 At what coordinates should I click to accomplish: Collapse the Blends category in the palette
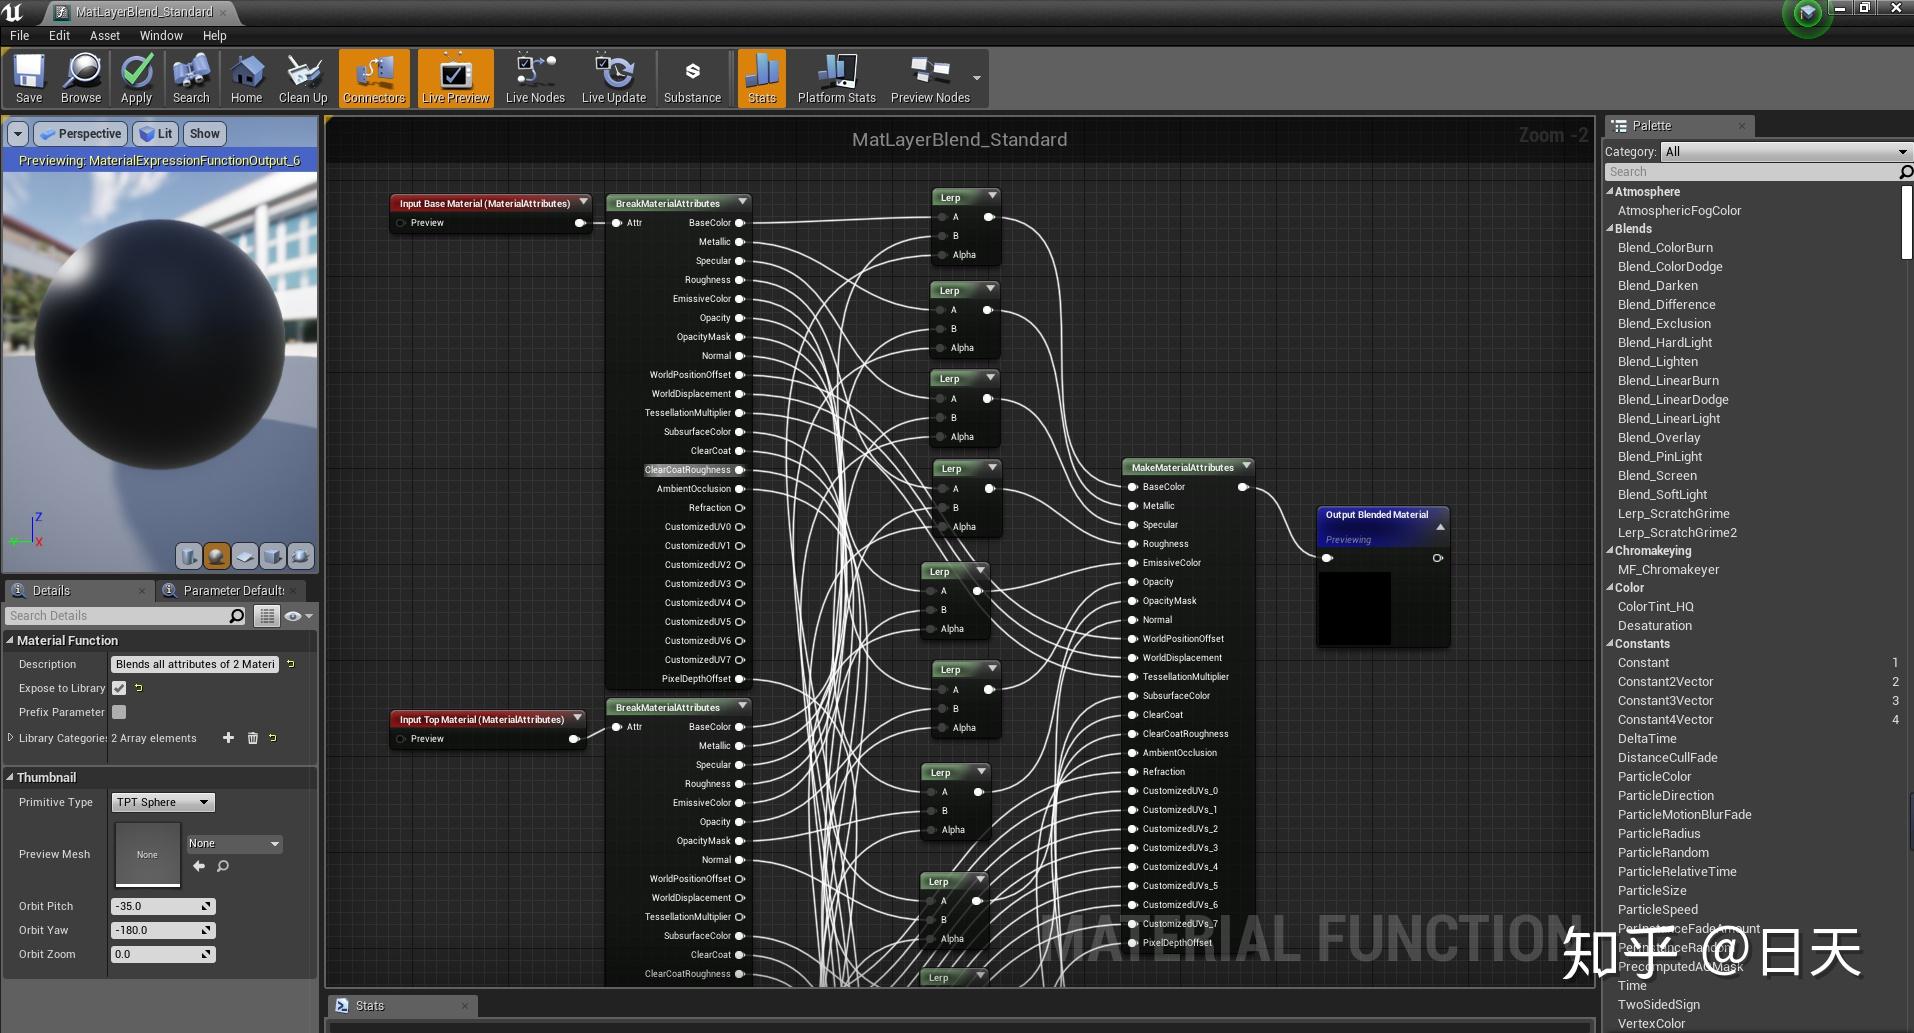[1611, 229]
